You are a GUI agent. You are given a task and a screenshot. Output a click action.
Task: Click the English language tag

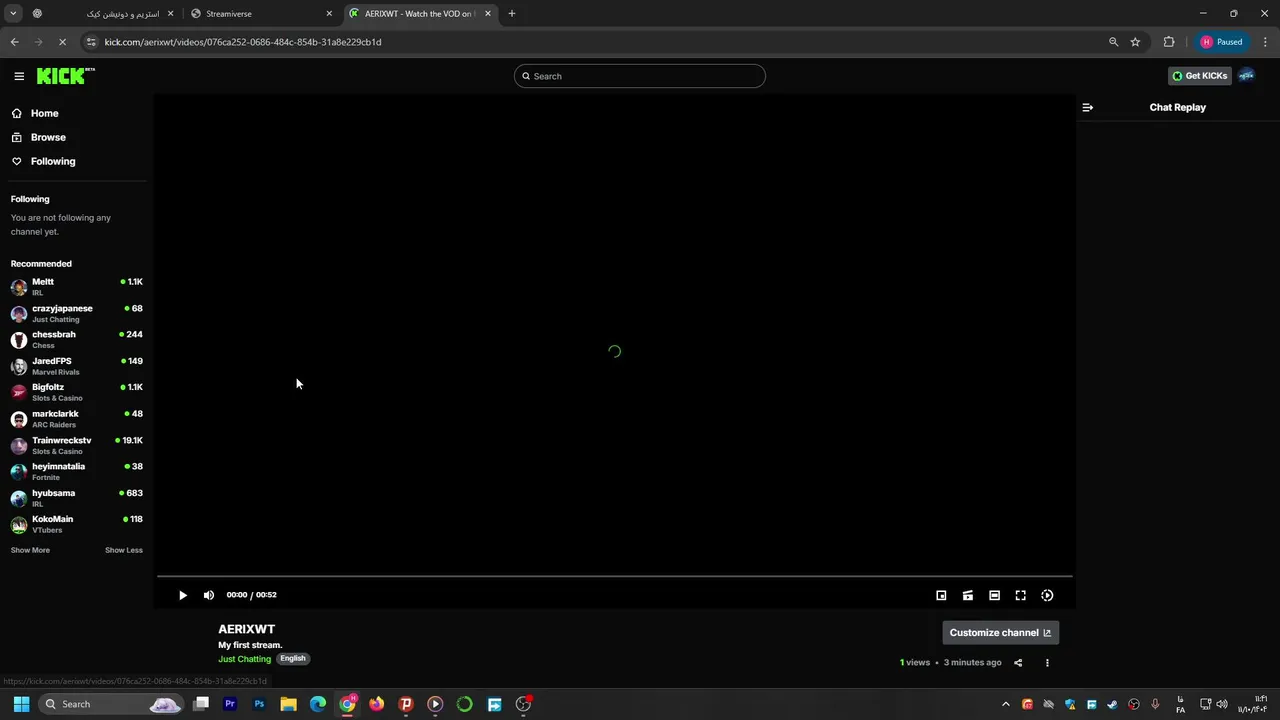coord(293,658)
